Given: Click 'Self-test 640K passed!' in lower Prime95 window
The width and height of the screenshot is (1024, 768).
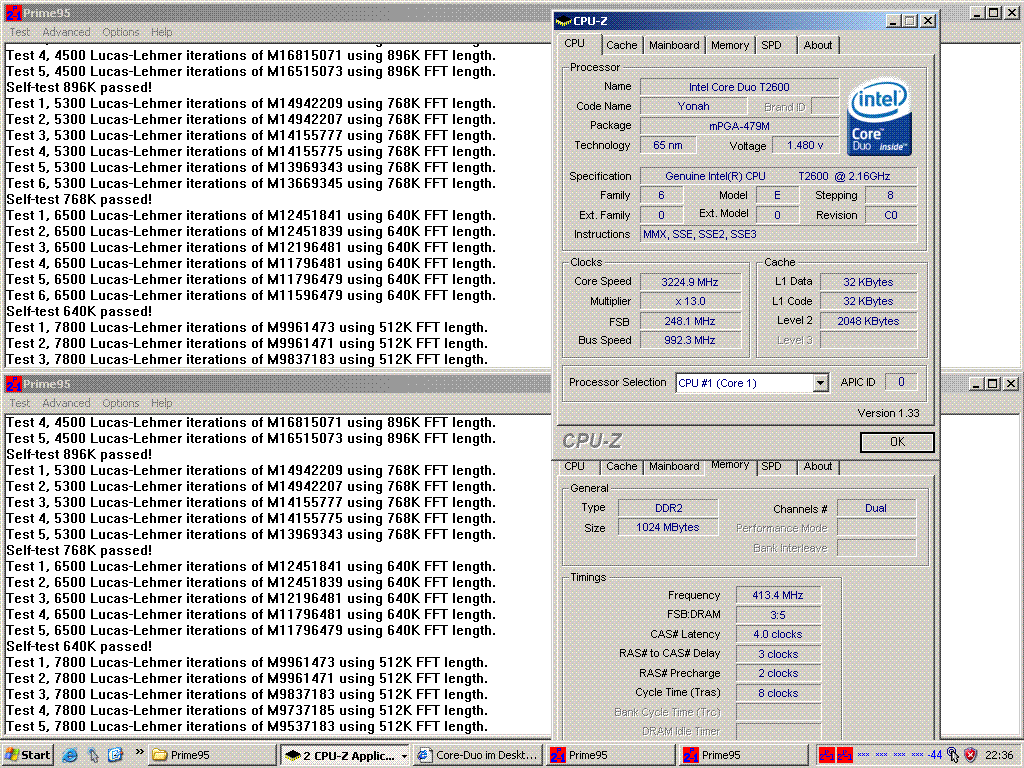Looking at the screenshot, I should pyautogui.click(x=78, y=647).
